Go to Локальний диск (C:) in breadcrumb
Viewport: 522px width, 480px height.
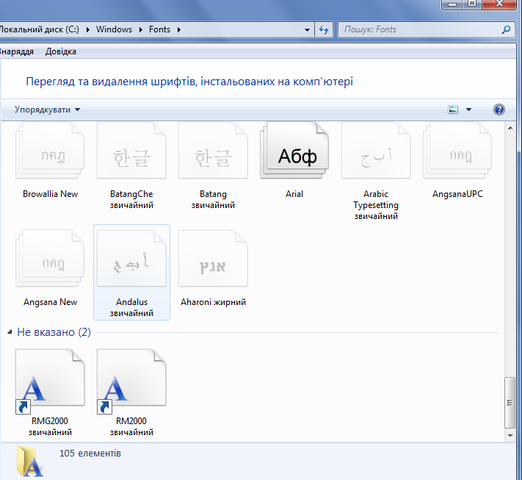tap(39, 30)
